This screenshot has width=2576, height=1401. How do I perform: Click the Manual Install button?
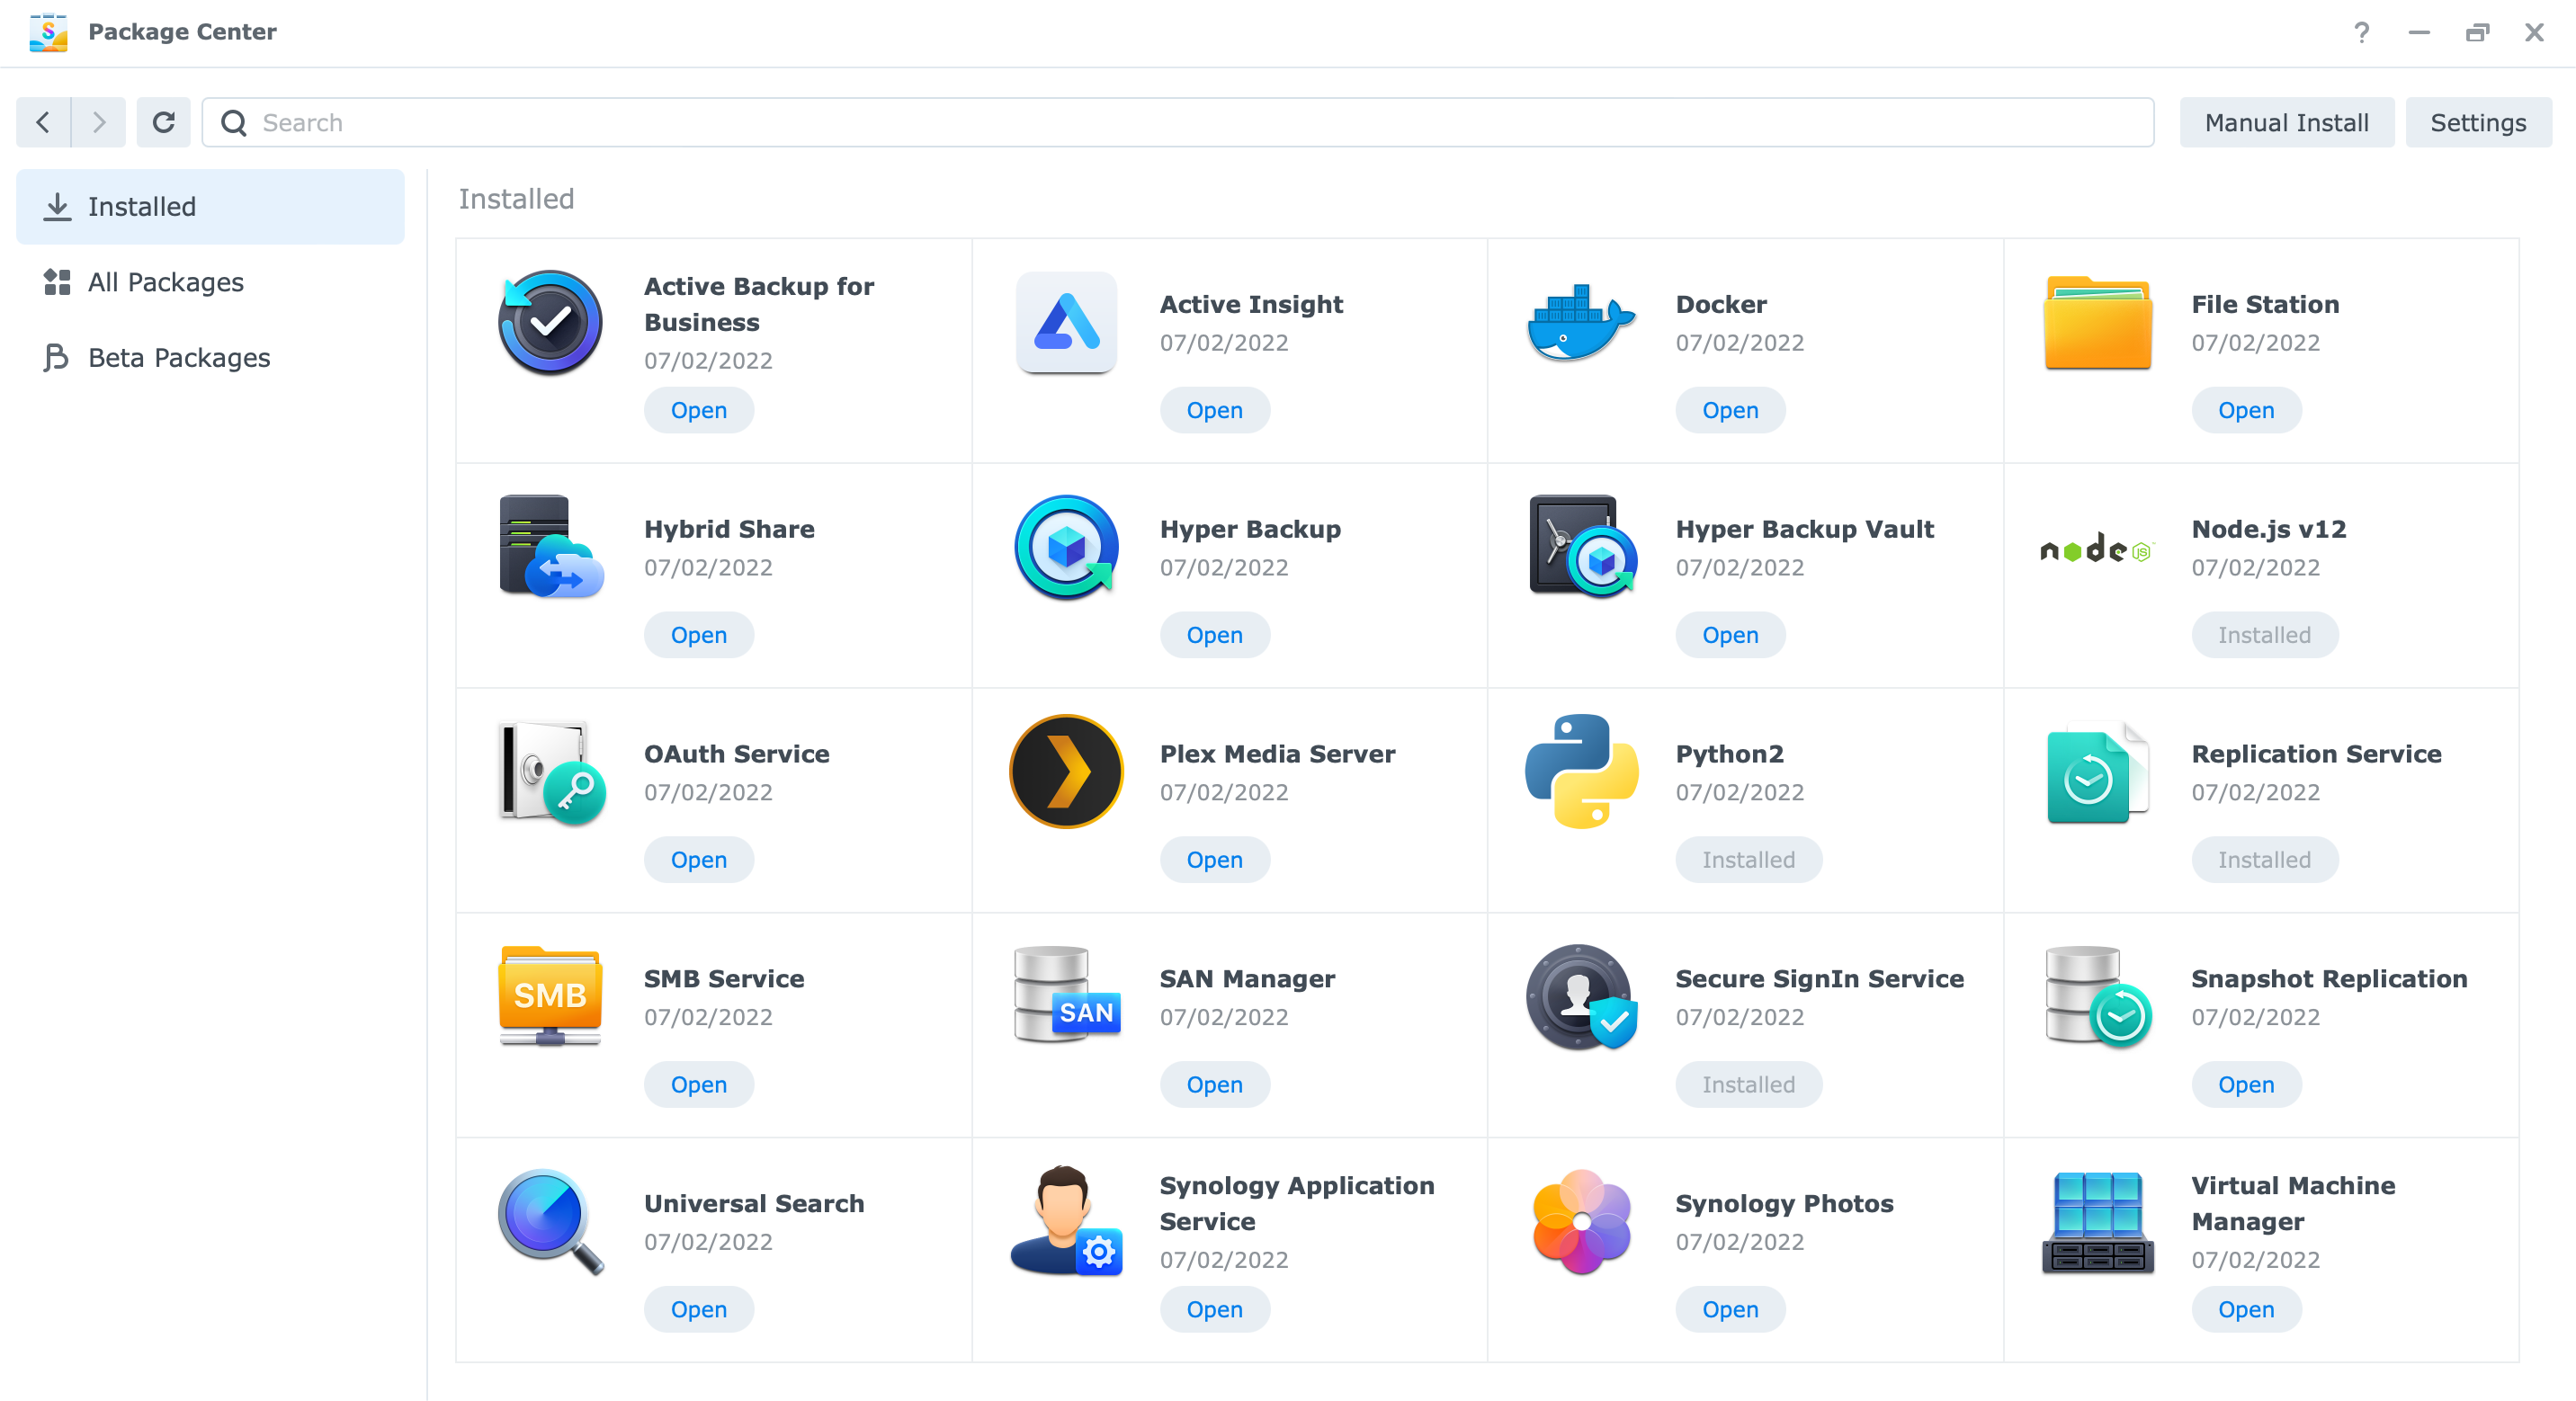click(x=2286, y=122)
